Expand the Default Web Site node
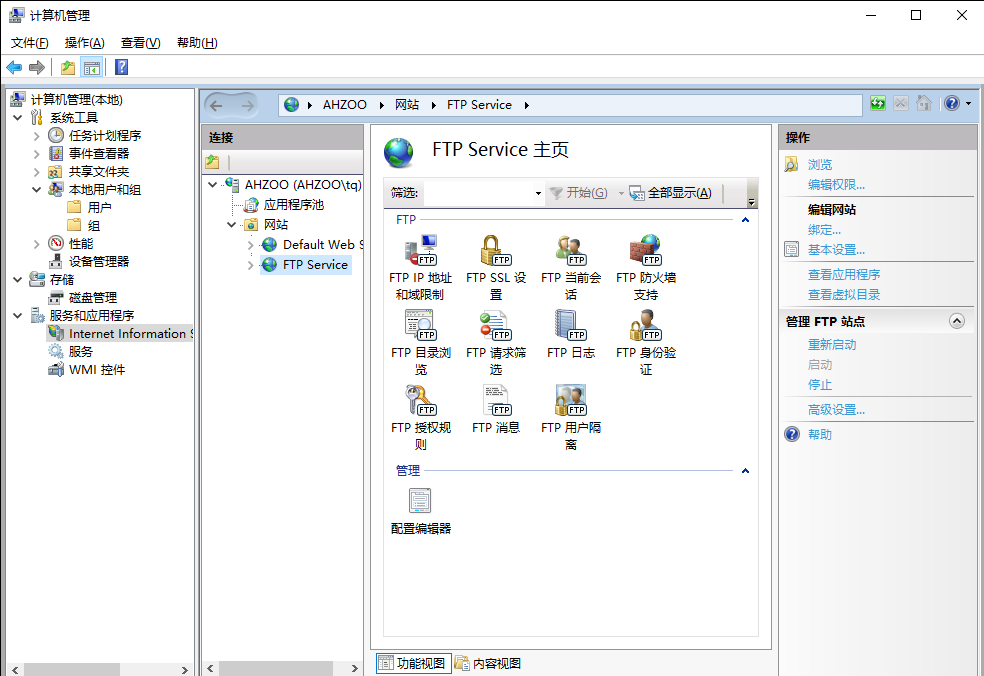This screenshot has width=984, height=676. [x=250, y=245]
